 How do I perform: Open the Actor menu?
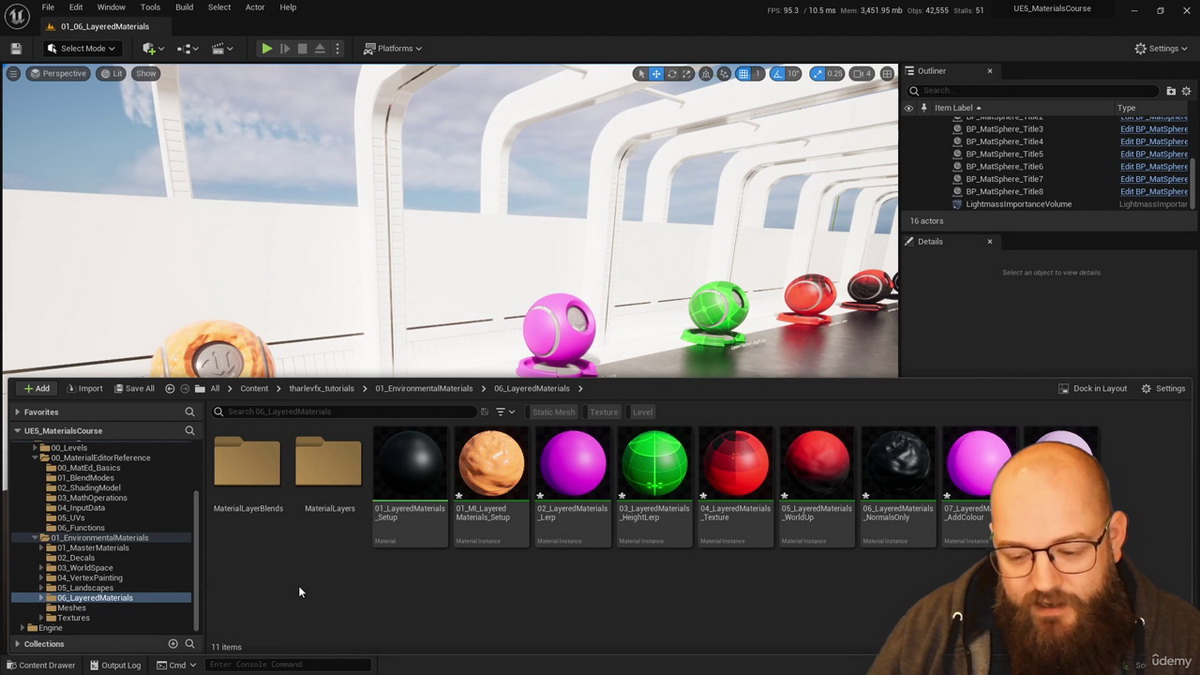click(x=255, y=7)
